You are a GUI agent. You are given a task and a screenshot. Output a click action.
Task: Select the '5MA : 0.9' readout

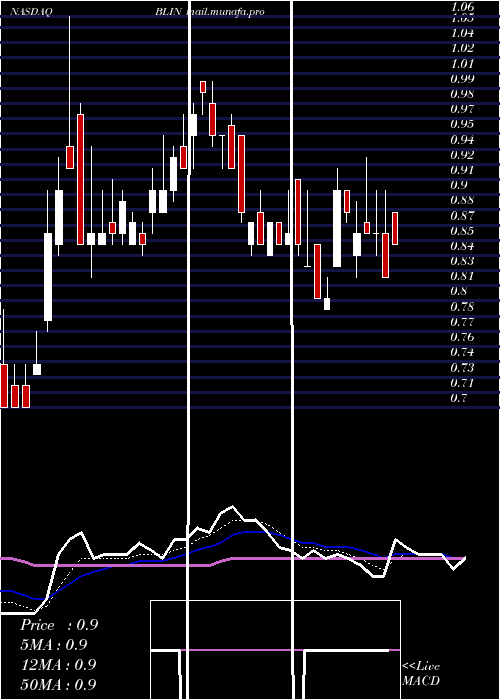pyautogui.click(x=54, y=645)
